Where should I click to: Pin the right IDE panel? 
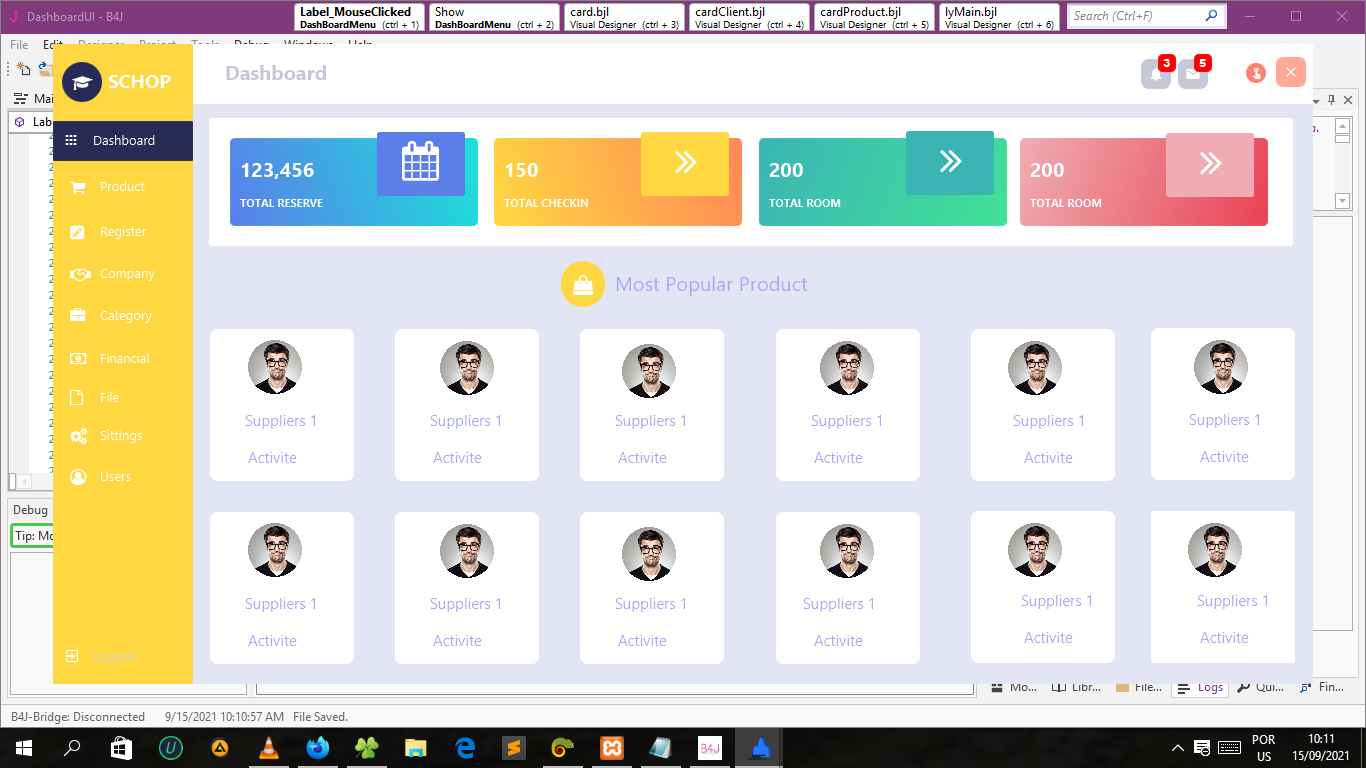pos(1331,100)
